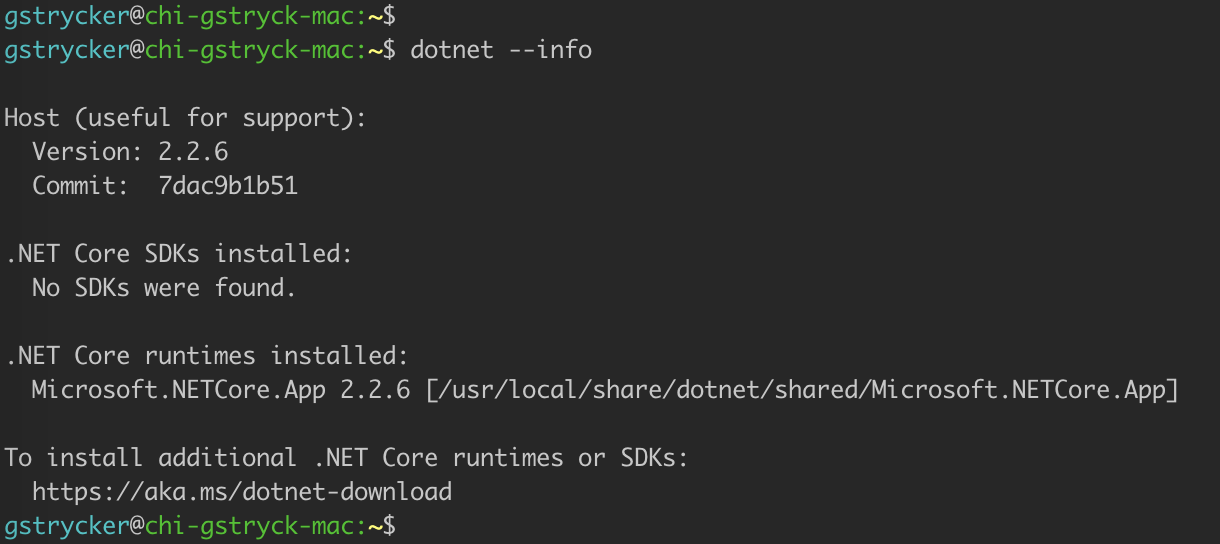Click the ".NET Core runtimes installed:" heading
The image size is (1220, 544).
207,356
